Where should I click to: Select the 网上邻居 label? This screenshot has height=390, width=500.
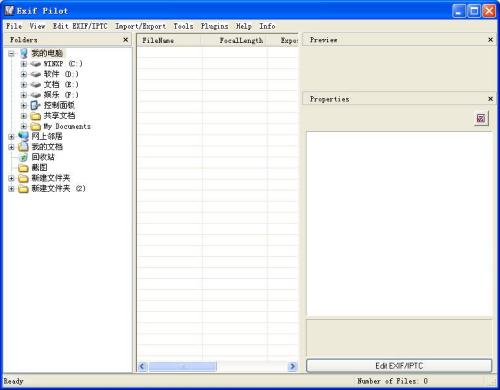(x=47, y=136)
